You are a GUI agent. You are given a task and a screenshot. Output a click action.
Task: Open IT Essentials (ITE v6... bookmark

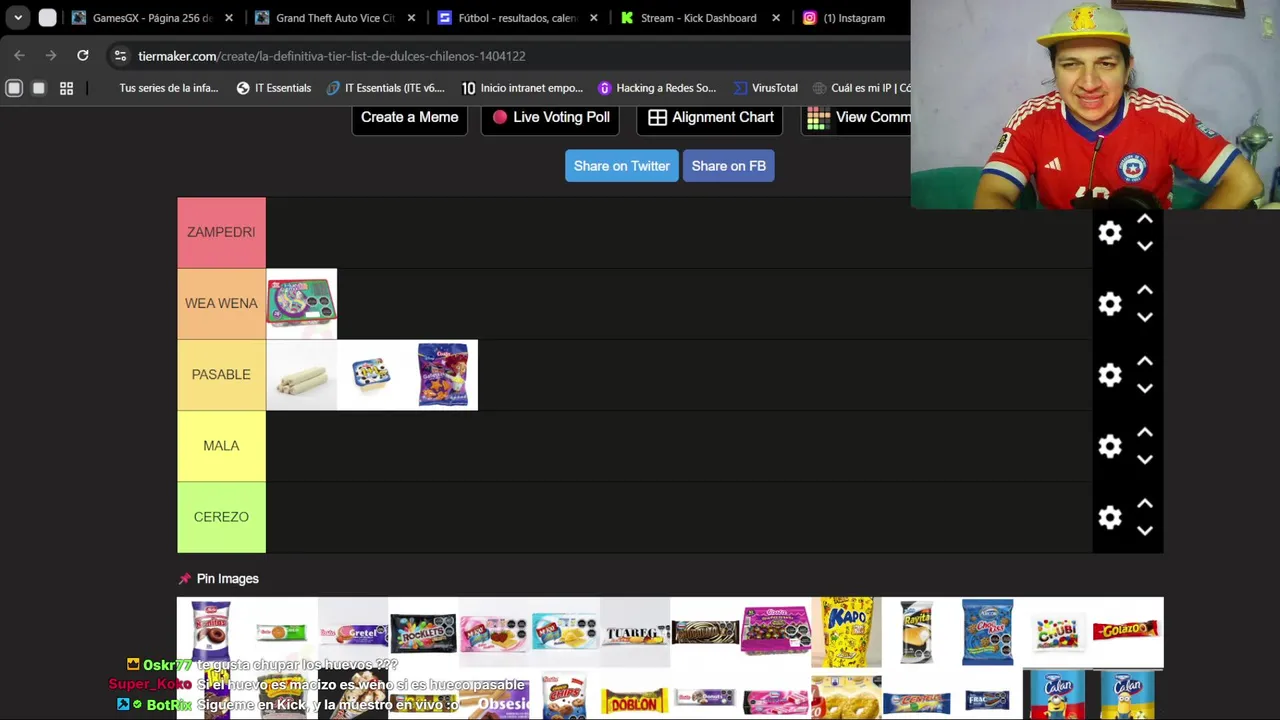(x=386, y=88)
